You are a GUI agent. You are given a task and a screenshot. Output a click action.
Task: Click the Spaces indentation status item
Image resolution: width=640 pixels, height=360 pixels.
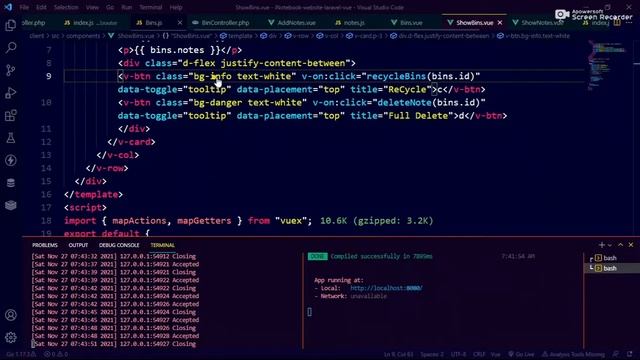point(432,354)
